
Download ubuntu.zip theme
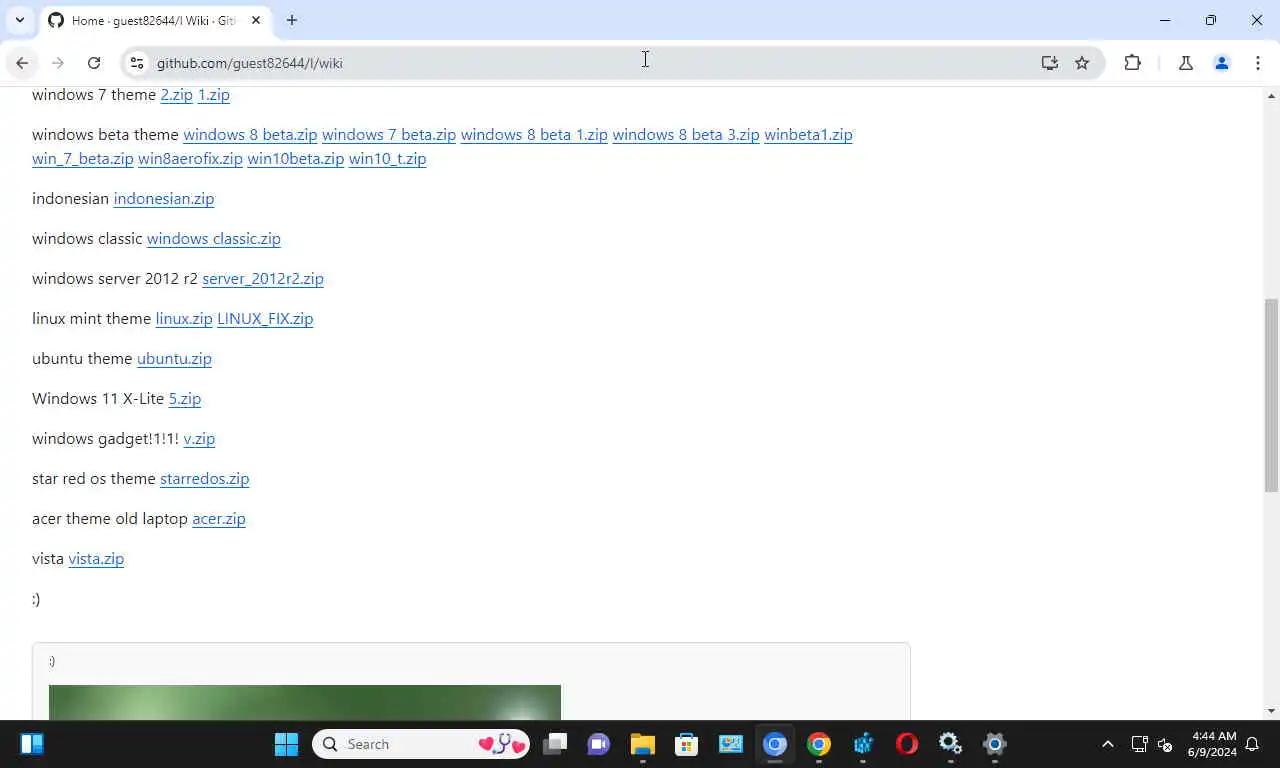pyautogui.click(x=174, y=359)
